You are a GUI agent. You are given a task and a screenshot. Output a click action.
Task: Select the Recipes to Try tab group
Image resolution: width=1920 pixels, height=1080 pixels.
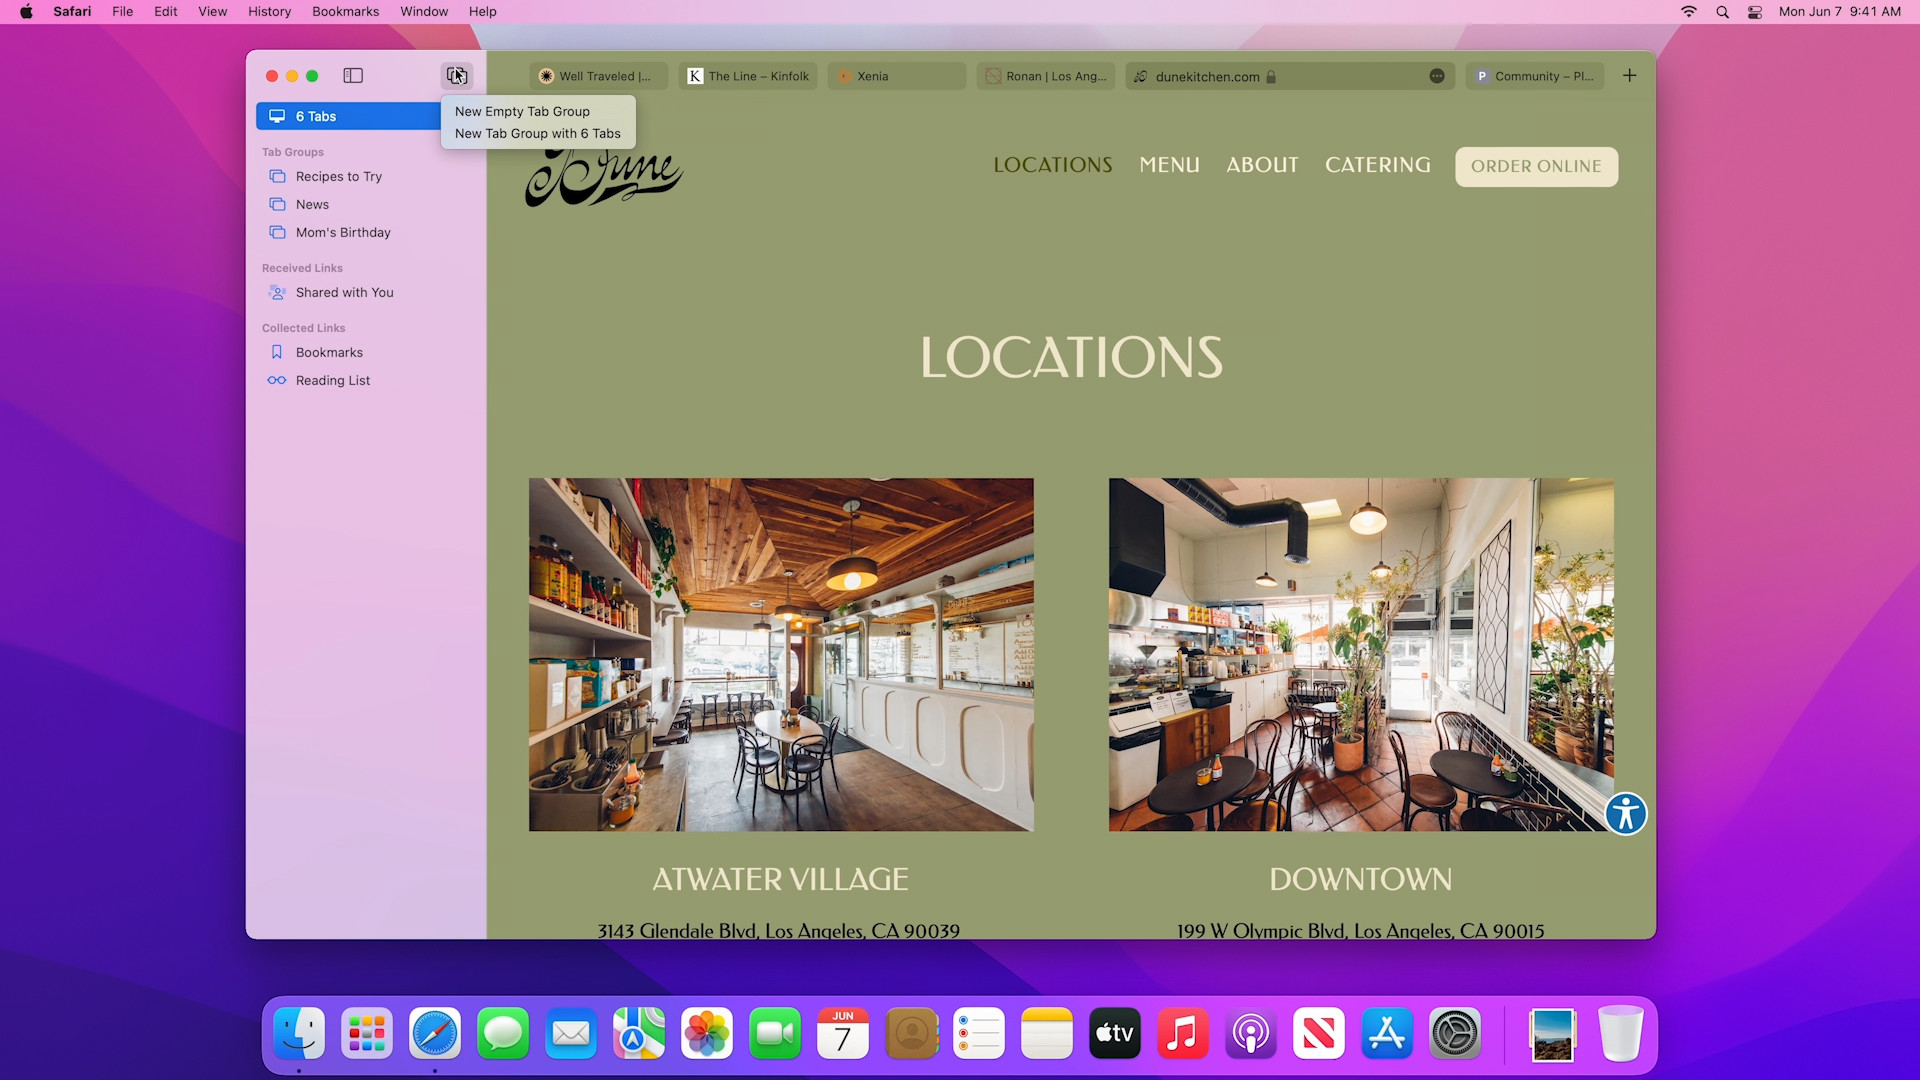[x=338, y=176]
